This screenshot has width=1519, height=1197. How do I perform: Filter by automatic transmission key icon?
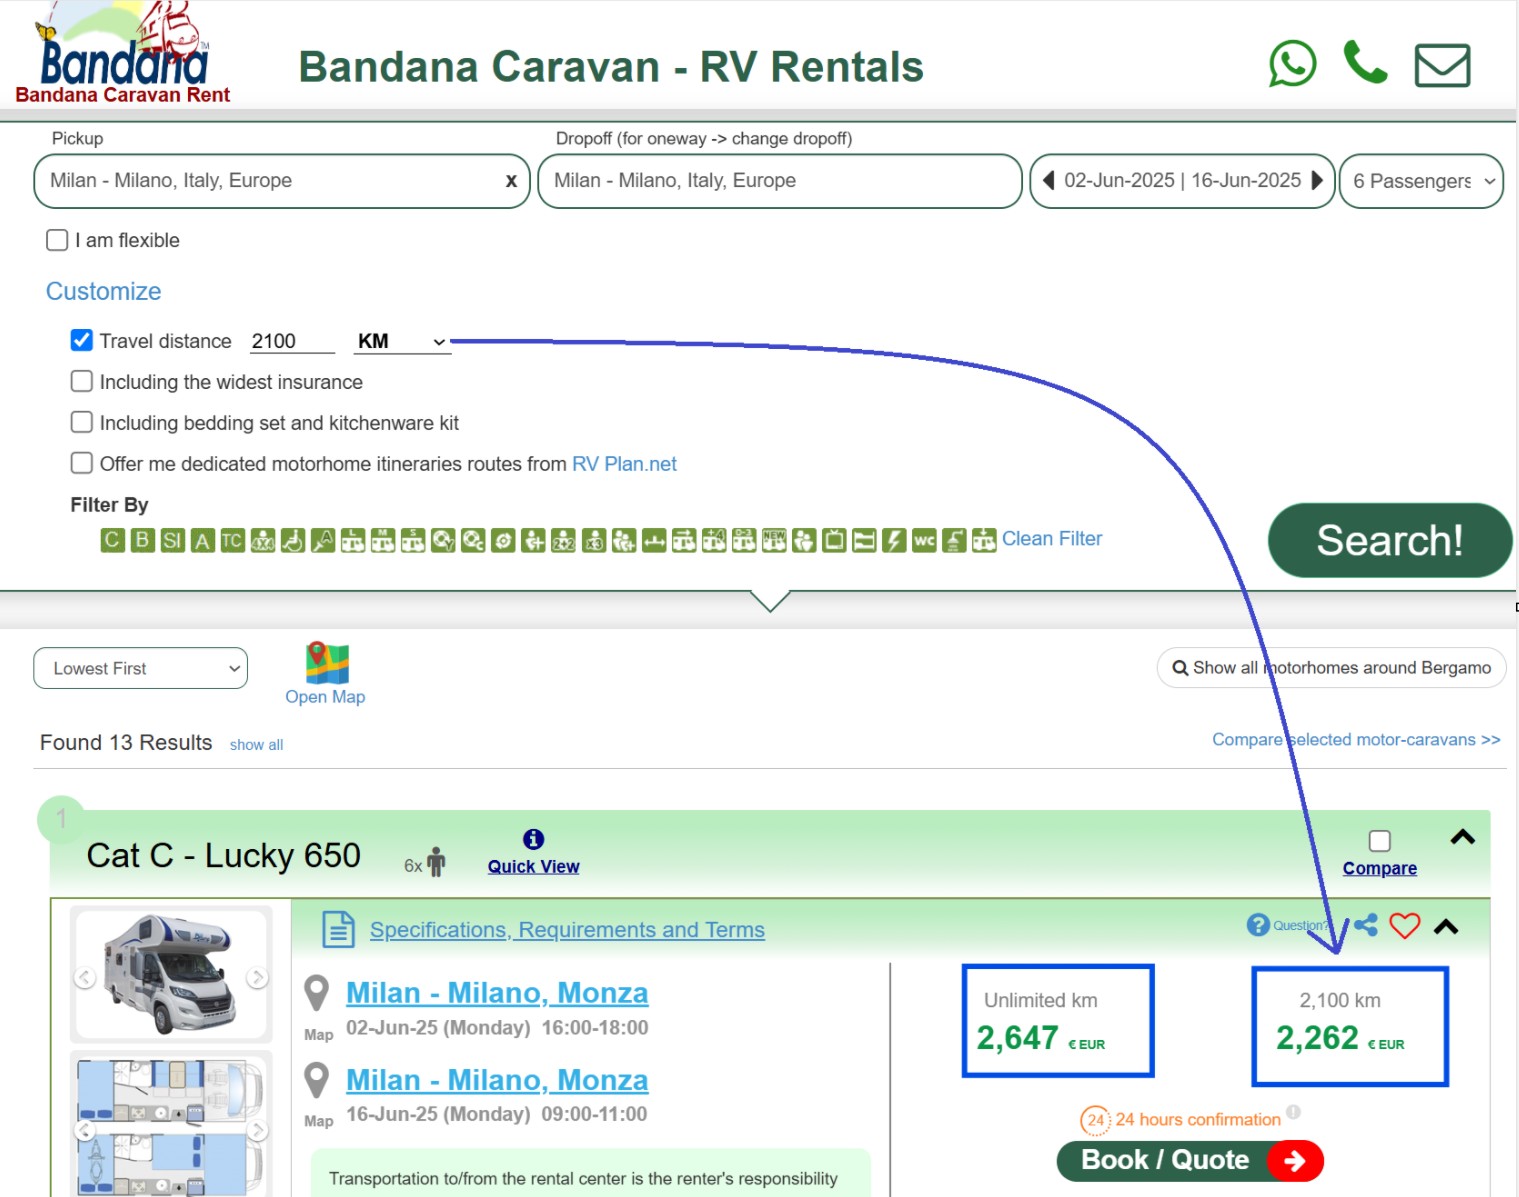point(322,541)
